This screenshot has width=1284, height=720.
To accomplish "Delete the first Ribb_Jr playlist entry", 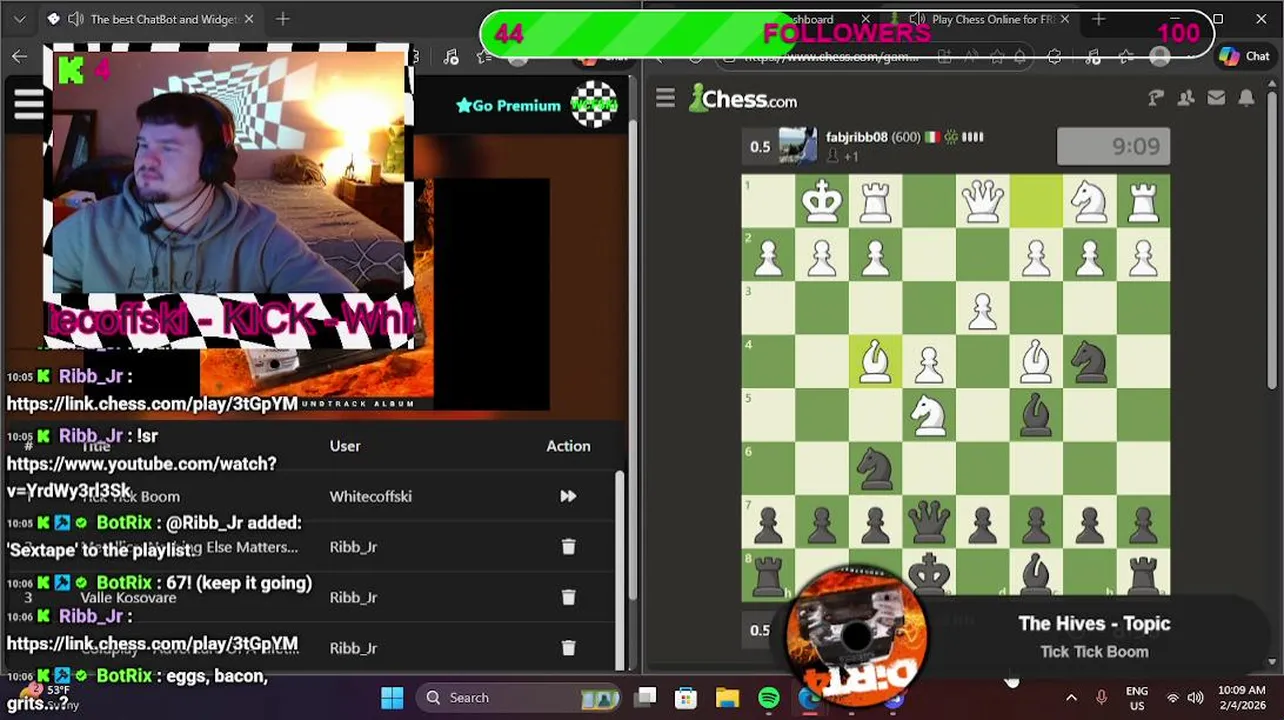I will [x=568, y=547].
